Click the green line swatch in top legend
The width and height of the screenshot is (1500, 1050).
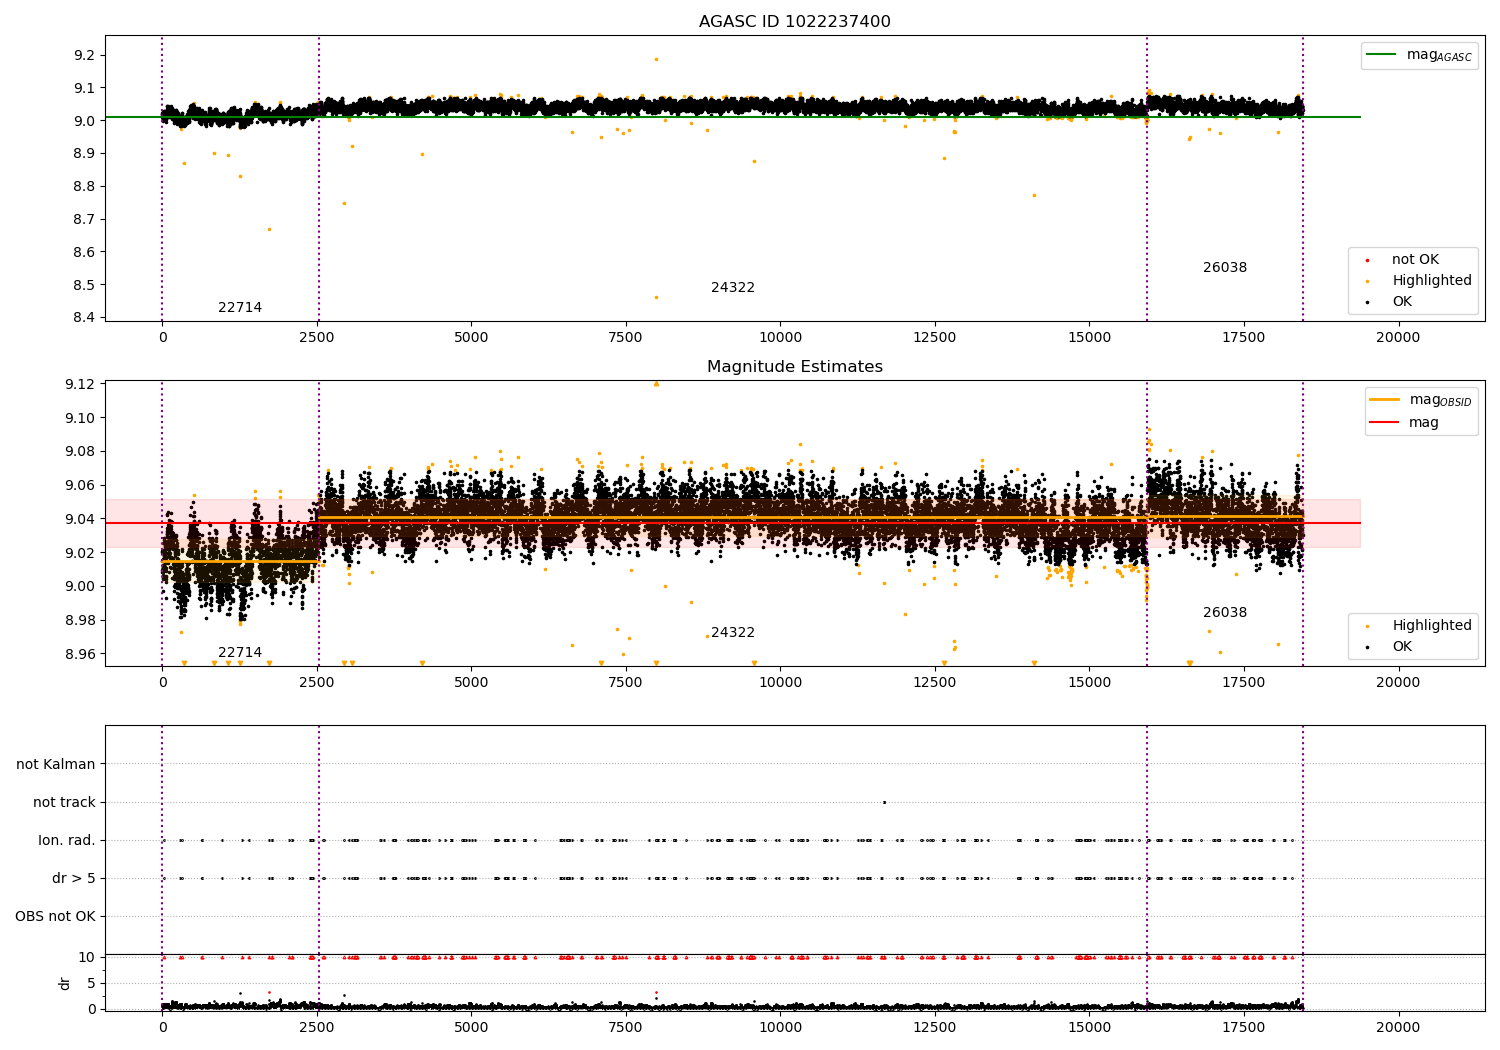pyautogui.click(x=1382, y=55)
